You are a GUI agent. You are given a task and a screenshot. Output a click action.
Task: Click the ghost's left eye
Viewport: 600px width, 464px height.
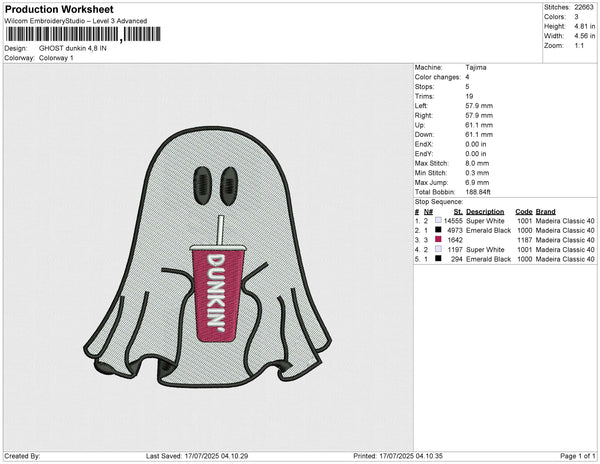(202, 185)
